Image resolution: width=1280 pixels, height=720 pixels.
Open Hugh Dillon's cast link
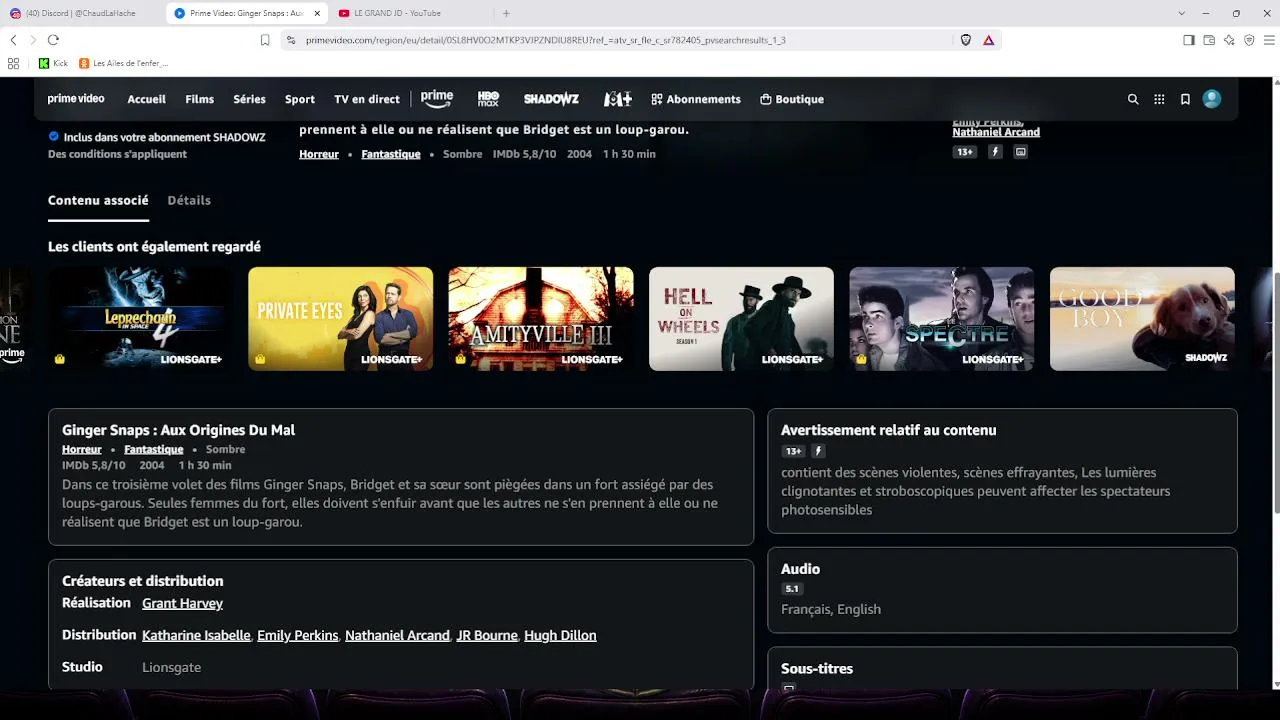pyautogui.click(x=560, y=636)
